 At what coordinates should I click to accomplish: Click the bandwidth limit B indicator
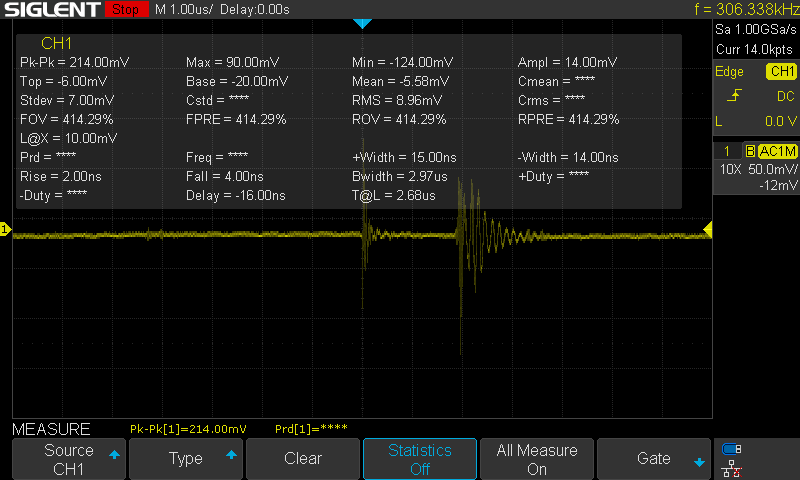pyautogui.click(x=749, y=151)
